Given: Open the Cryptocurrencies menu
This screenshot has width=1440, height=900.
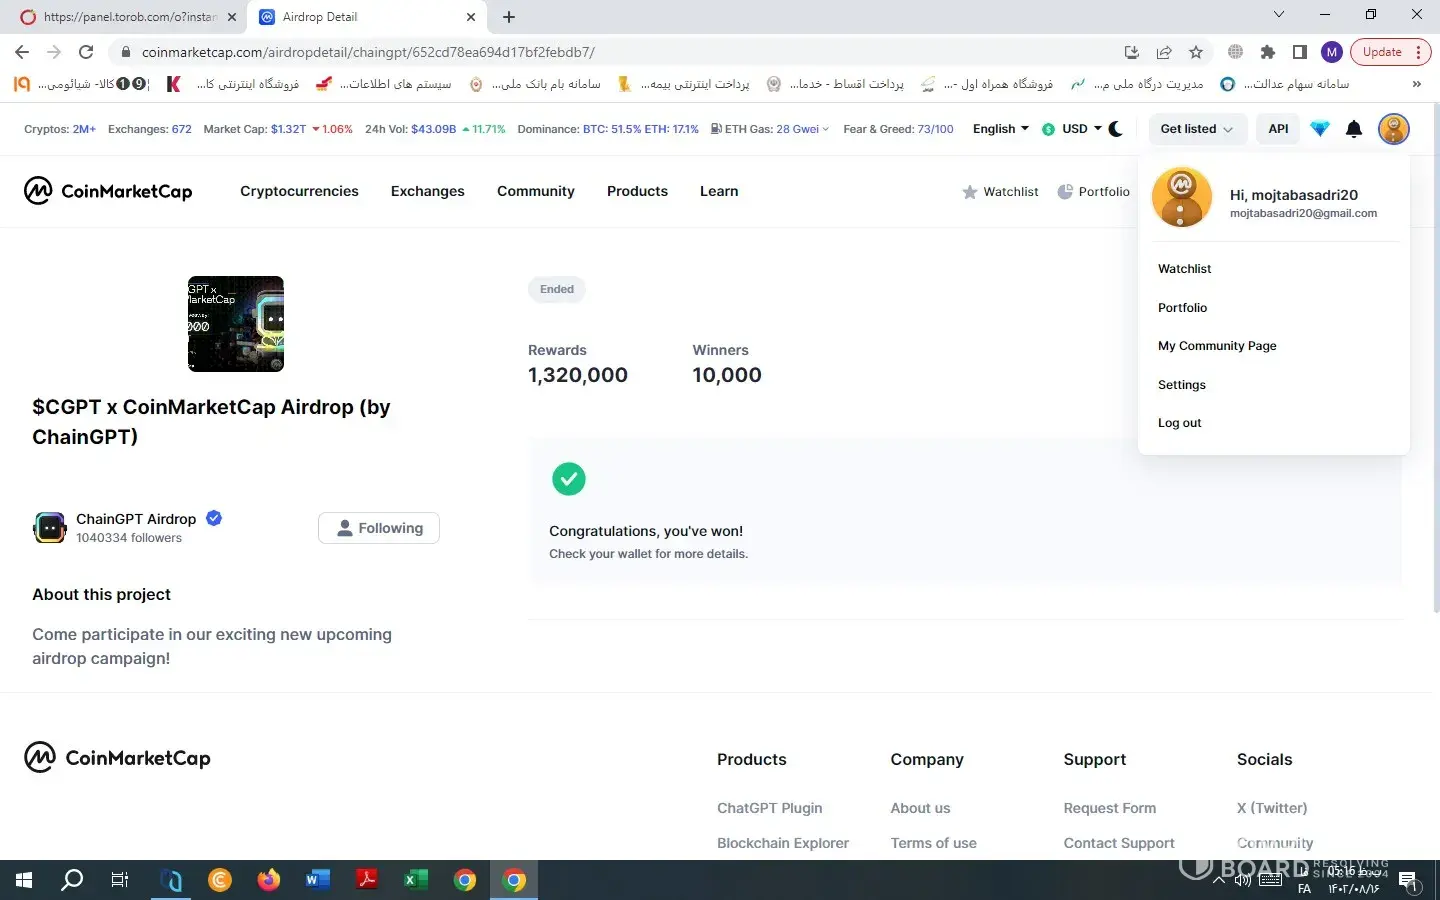Looking at the screenshot, I should click(299, 191).
